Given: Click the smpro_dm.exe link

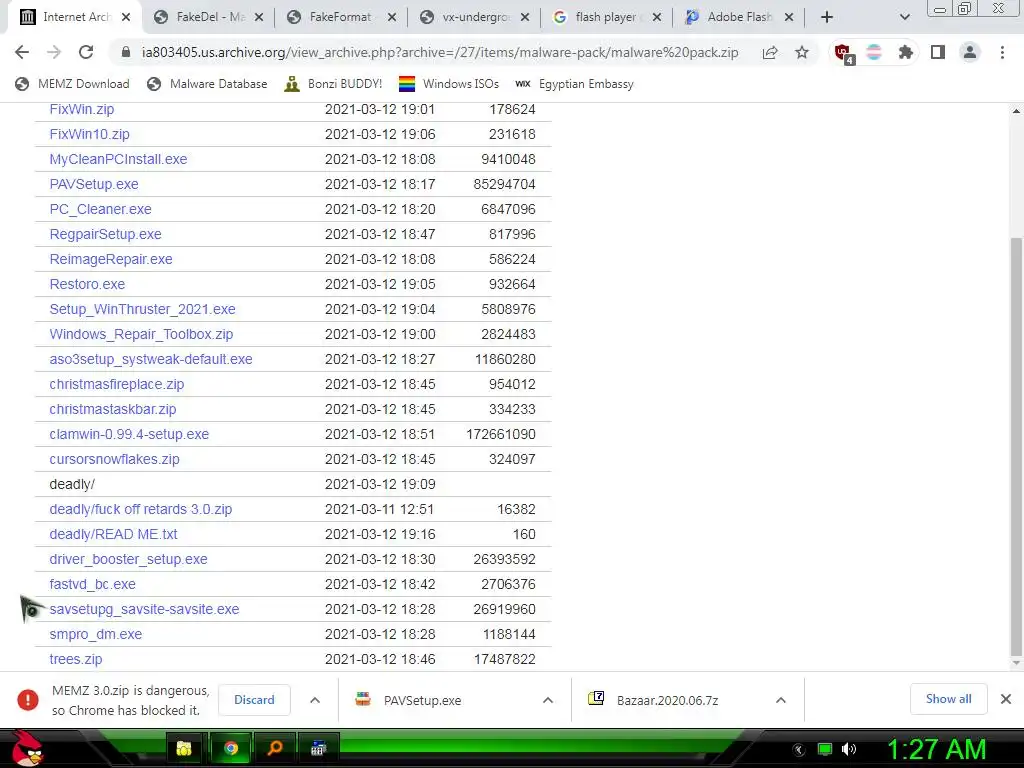Looking at the screenshot, I should (x=95, y=634).
